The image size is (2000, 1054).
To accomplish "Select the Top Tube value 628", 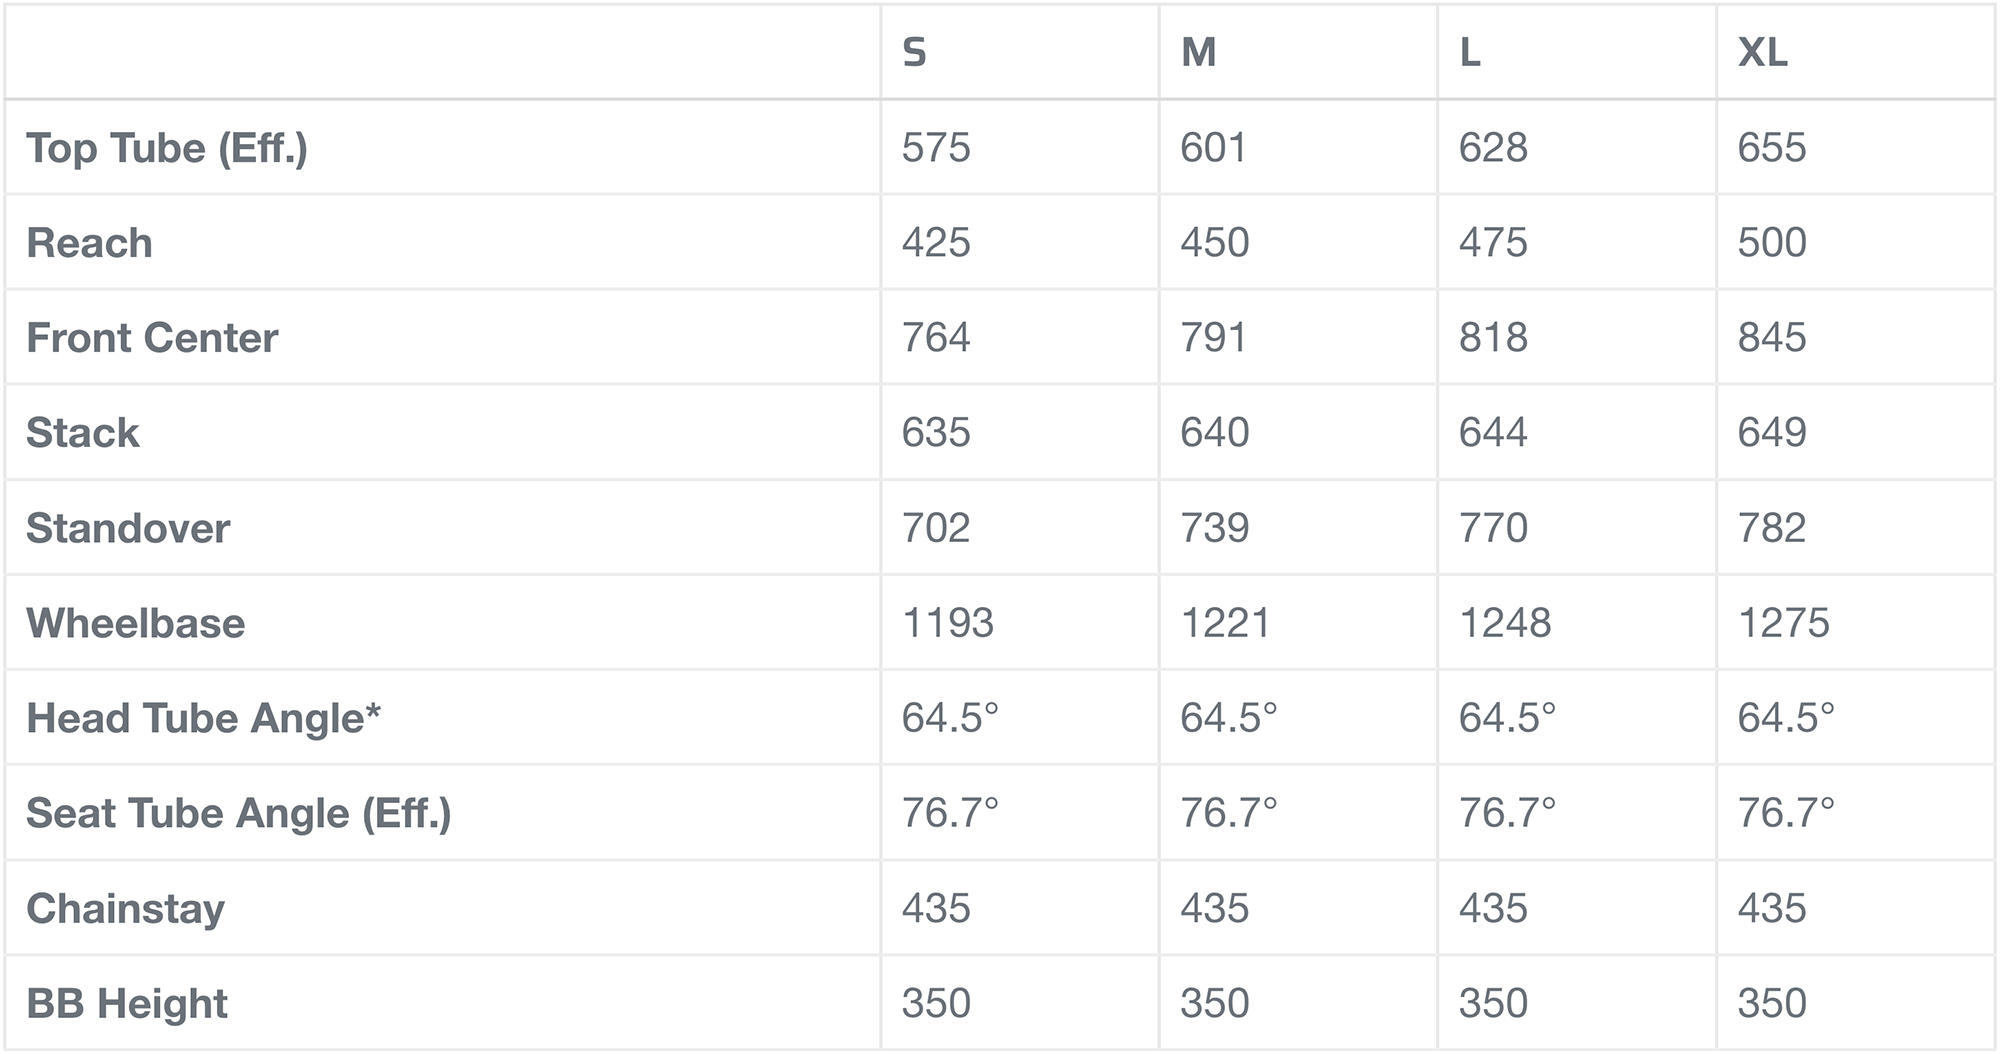I will pos(1493,148).
